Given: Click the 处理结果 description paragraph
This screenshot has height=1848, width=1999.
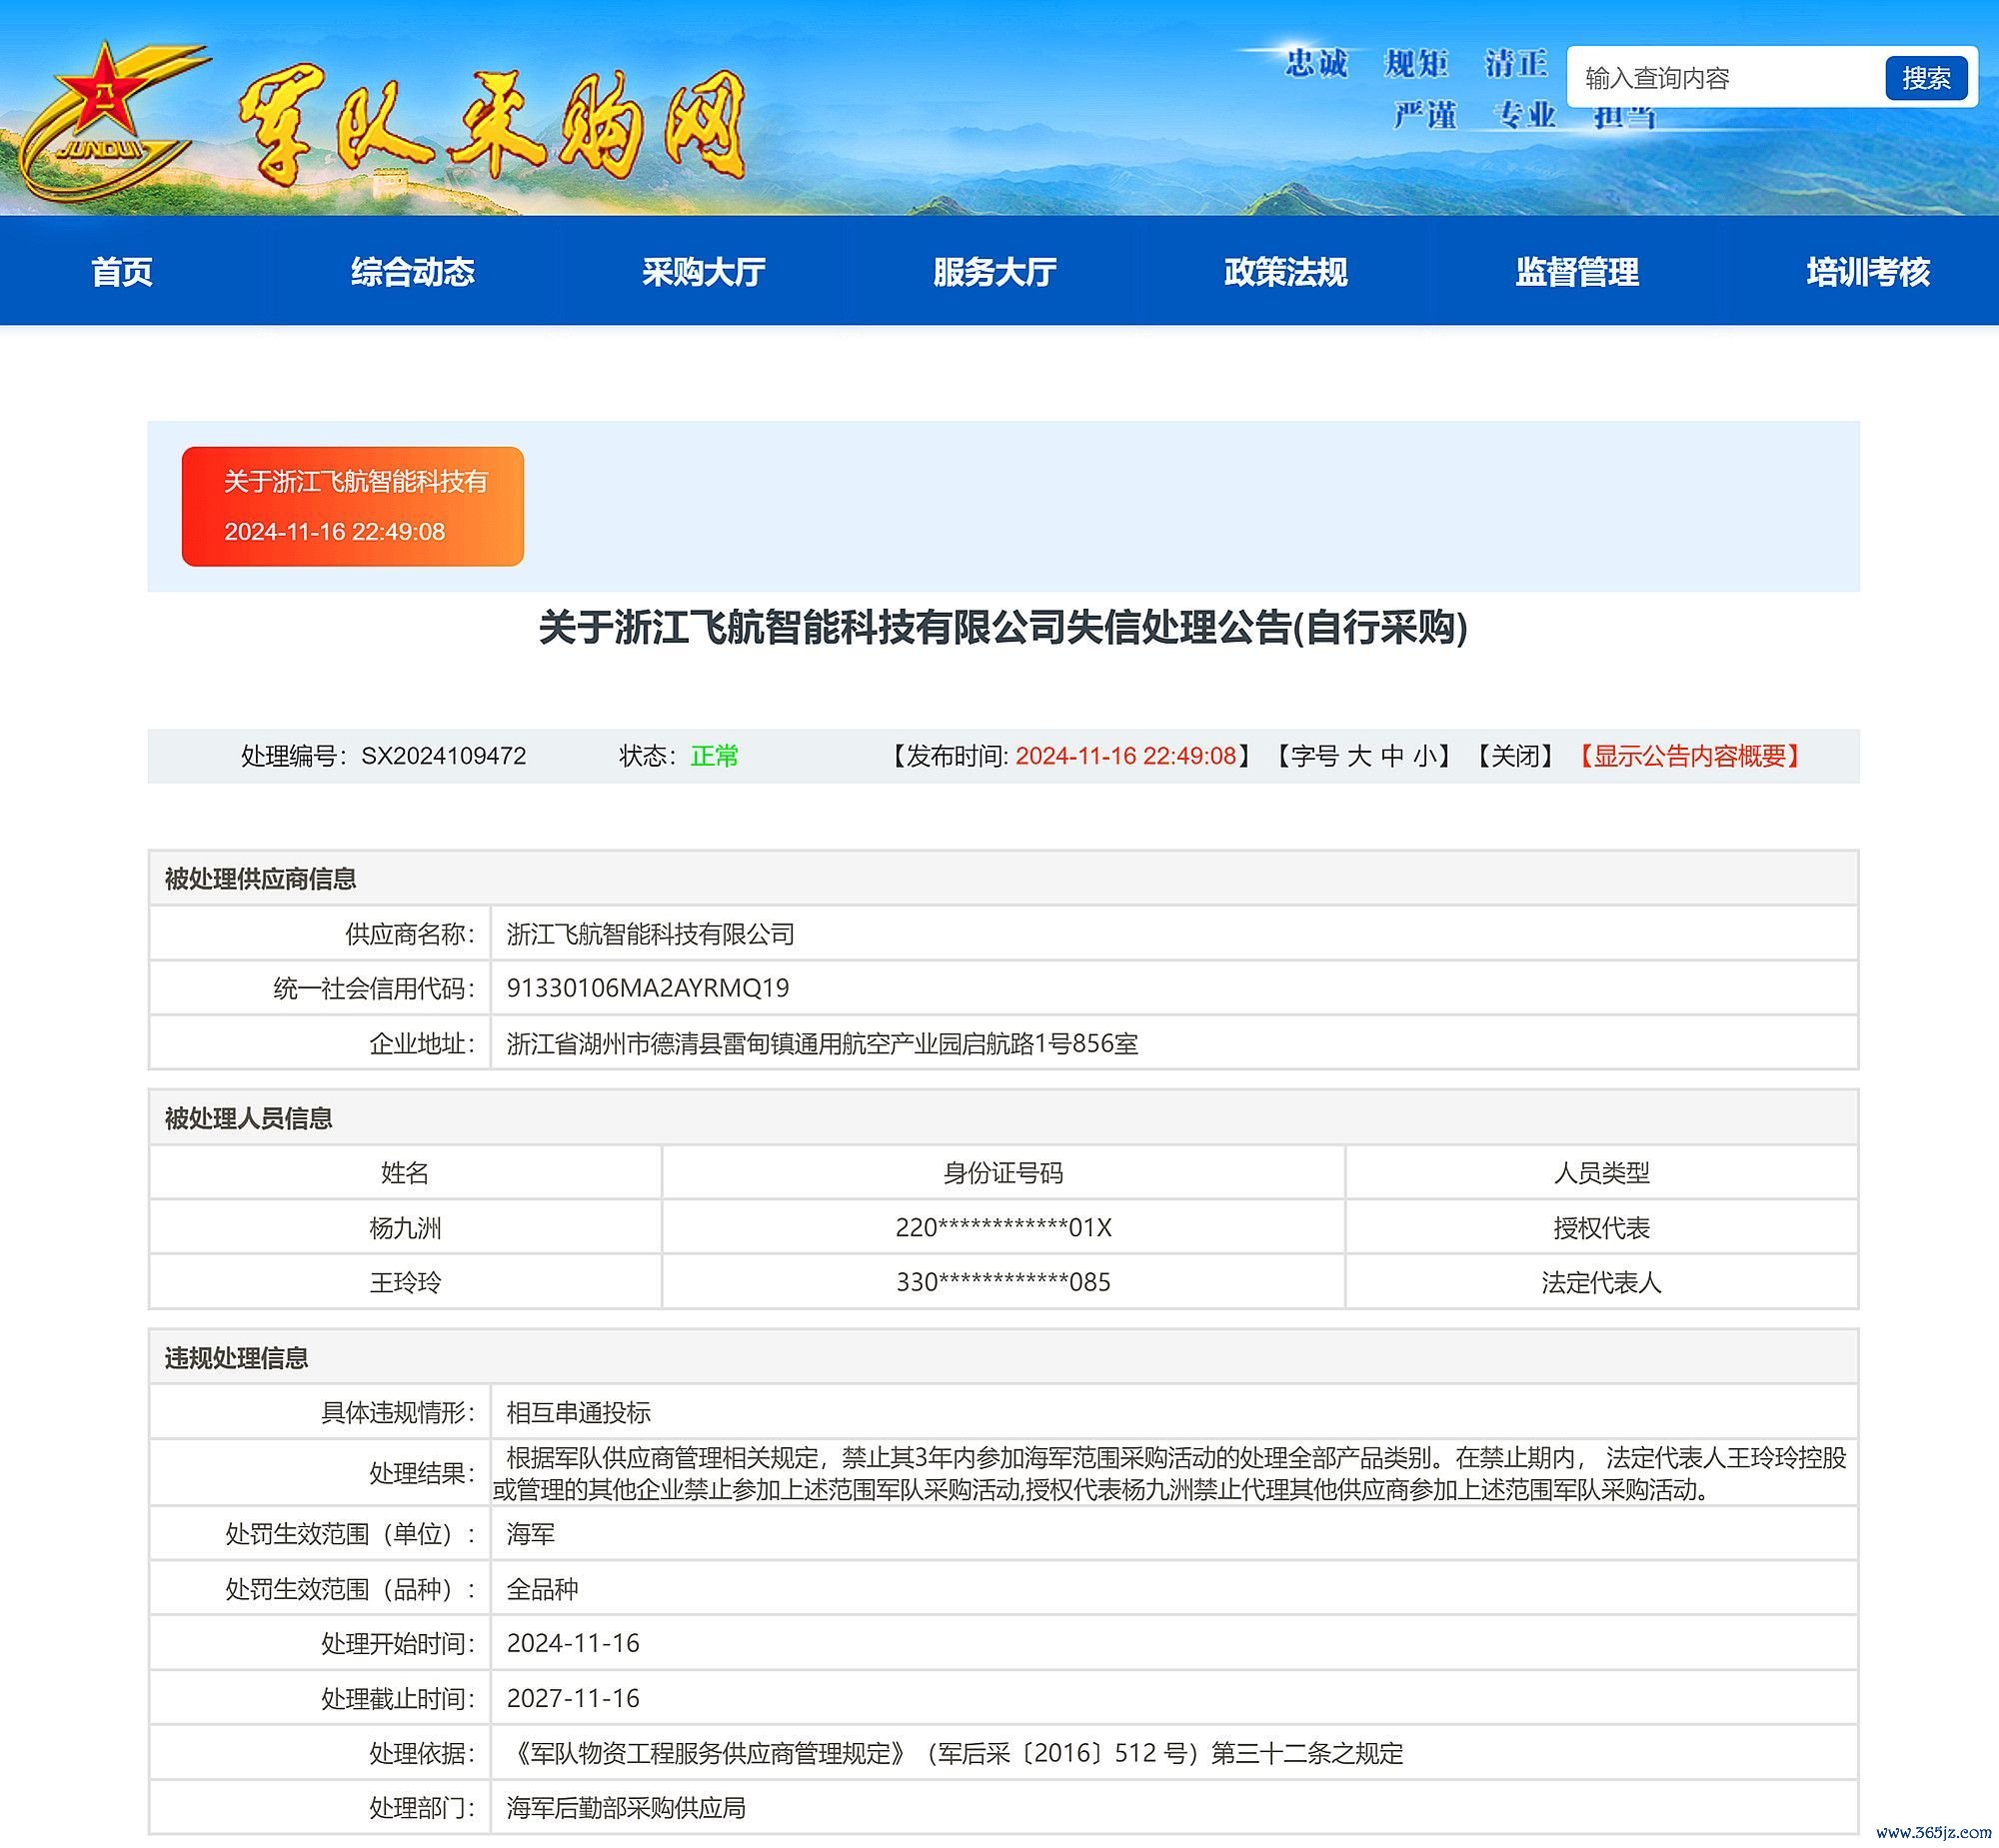Looking at the screenshot, I should point(1170,1473).
